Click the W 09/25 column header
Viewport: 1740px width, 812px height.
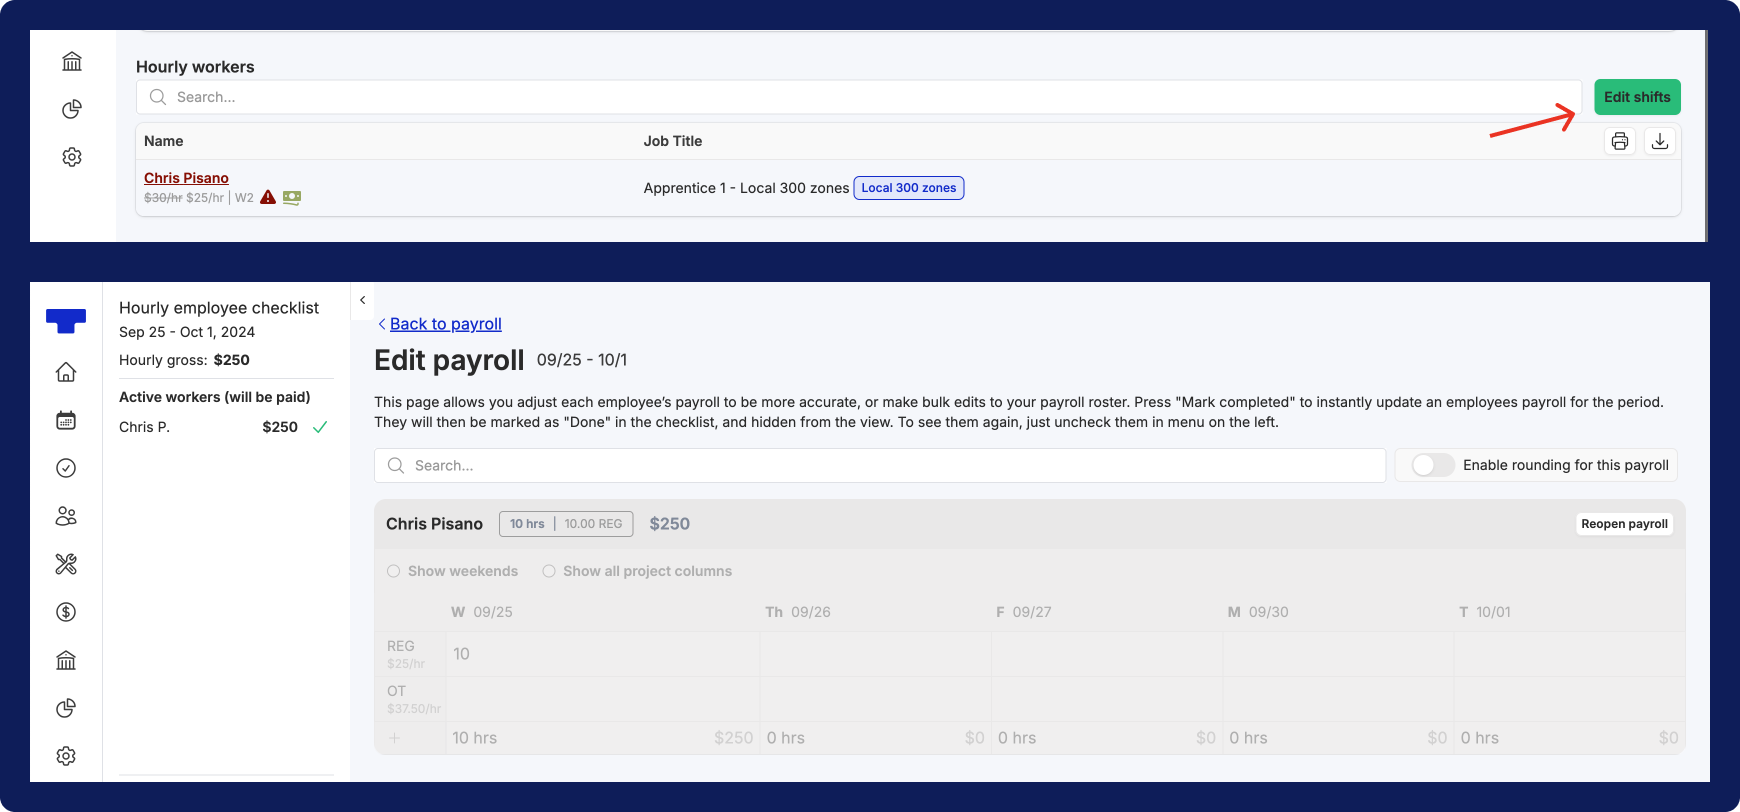(x=482, y=612)
